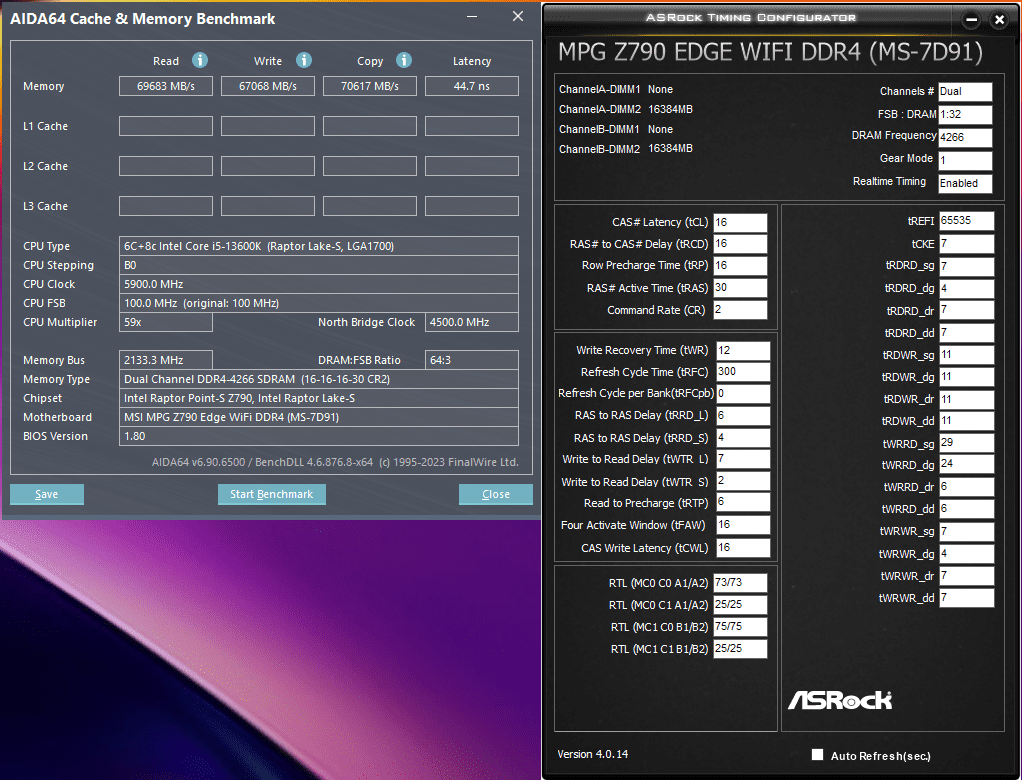This screenshot has width=1022, height=780.
Task: Click the tRDWR_sg field
Action: click(967, 355)
